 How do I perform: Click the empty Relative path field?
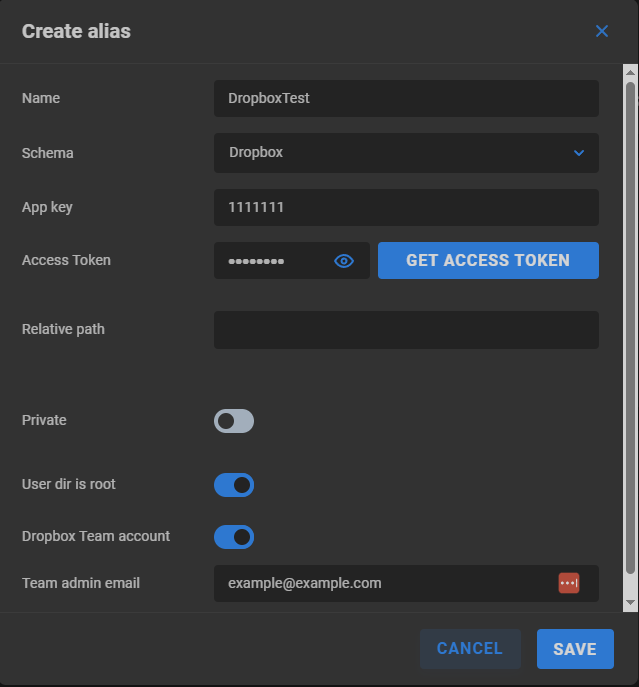click(406, 330)
